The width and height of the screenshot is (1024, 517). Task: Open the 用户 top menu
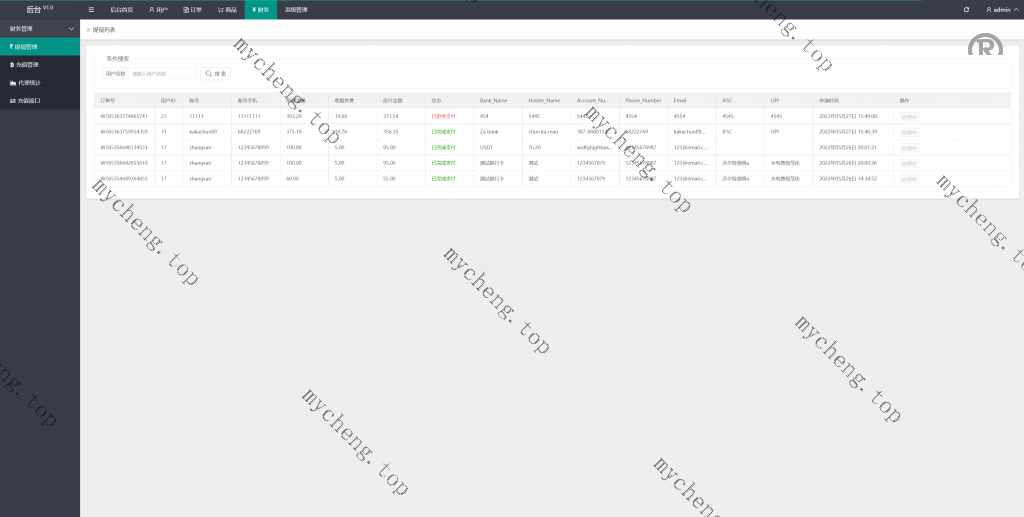tap(158, 9)
